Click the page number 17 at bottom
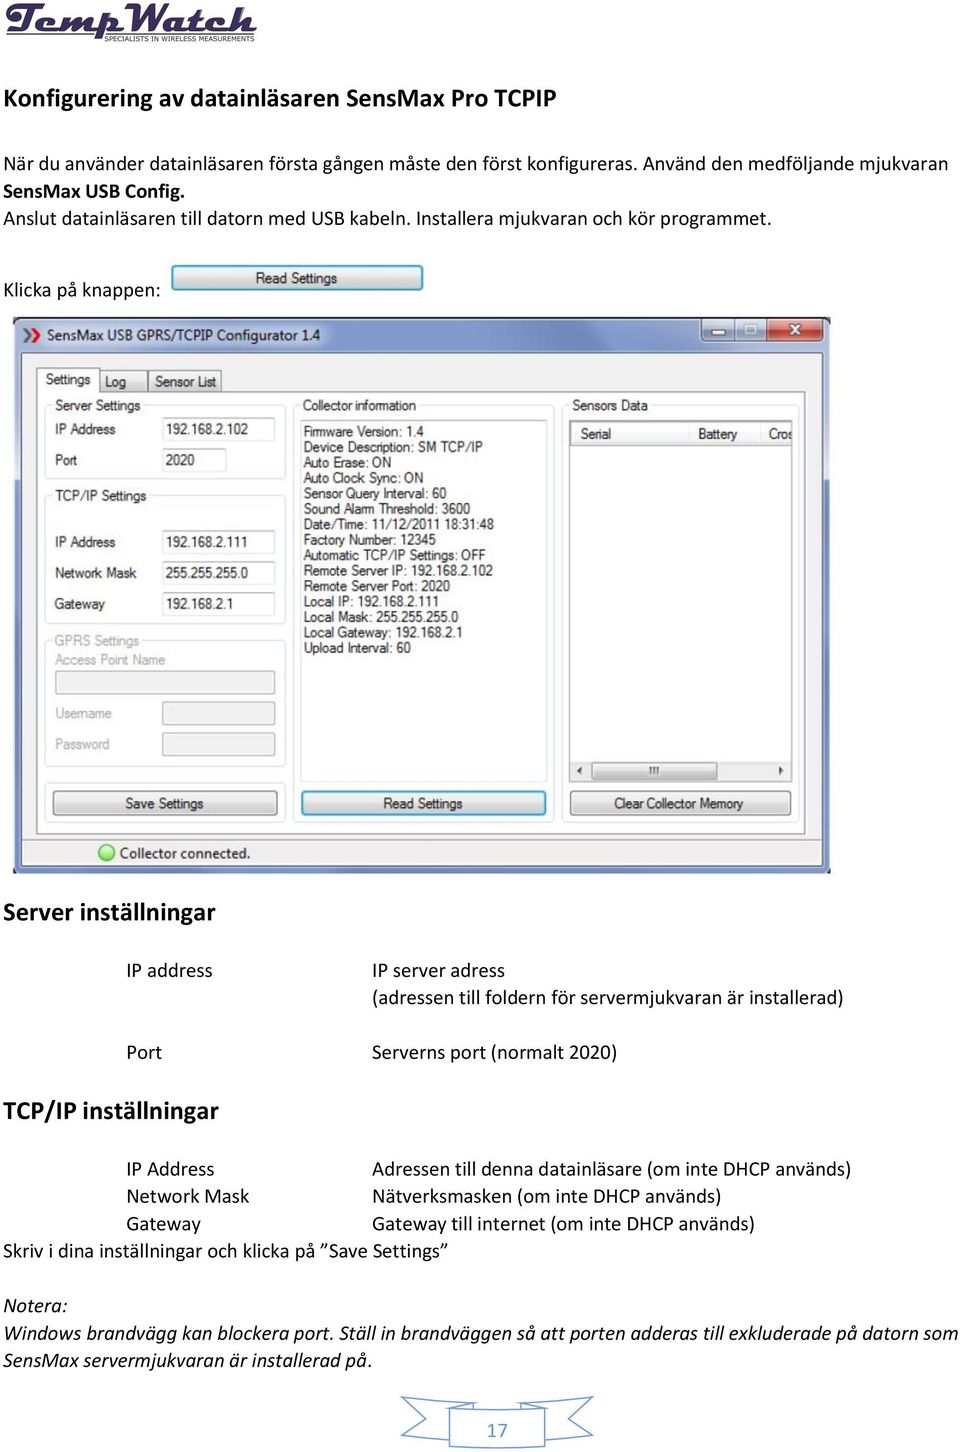Screen dimensions: 960x1452 (x=497, y=1430)
